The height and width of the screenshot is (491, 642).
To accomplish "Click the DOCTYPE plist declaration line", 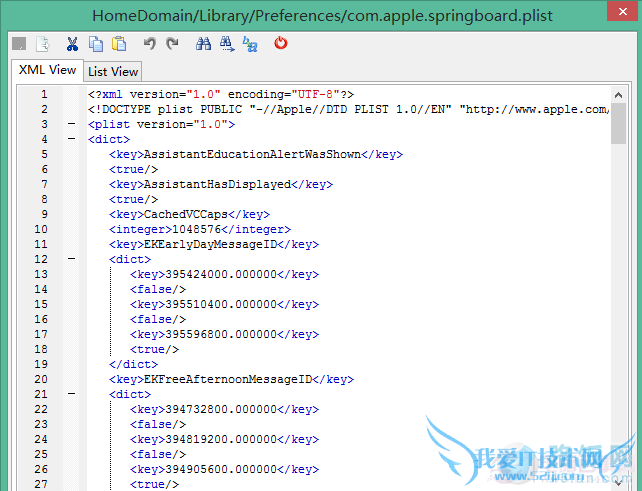I will [348, 109].
